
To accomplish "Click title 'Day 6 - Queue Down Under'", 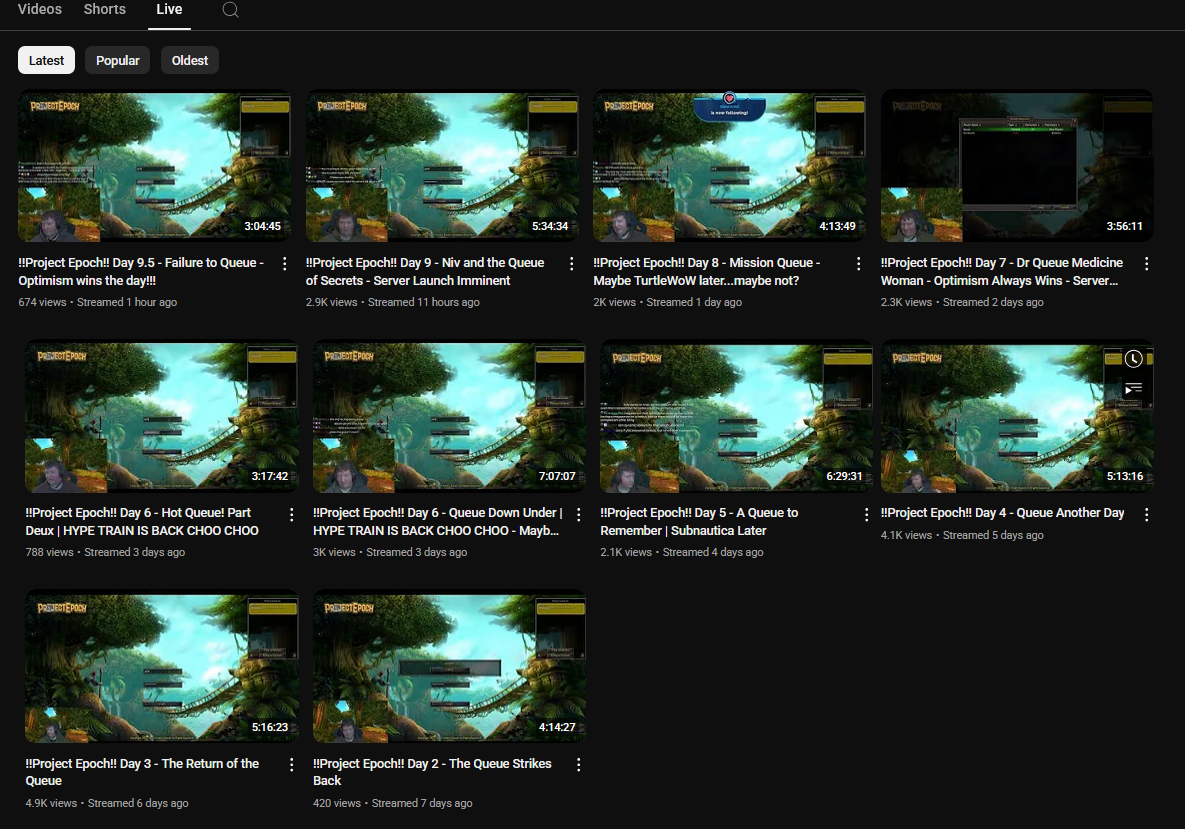I will tap(438, 521).
